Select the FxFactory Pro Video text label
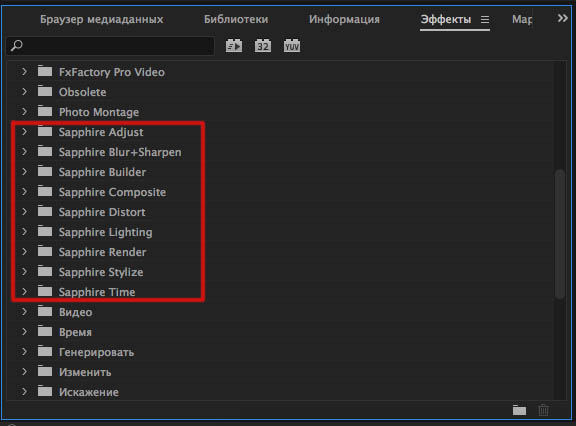The image size is (576, 426). (x=112, y=72)
